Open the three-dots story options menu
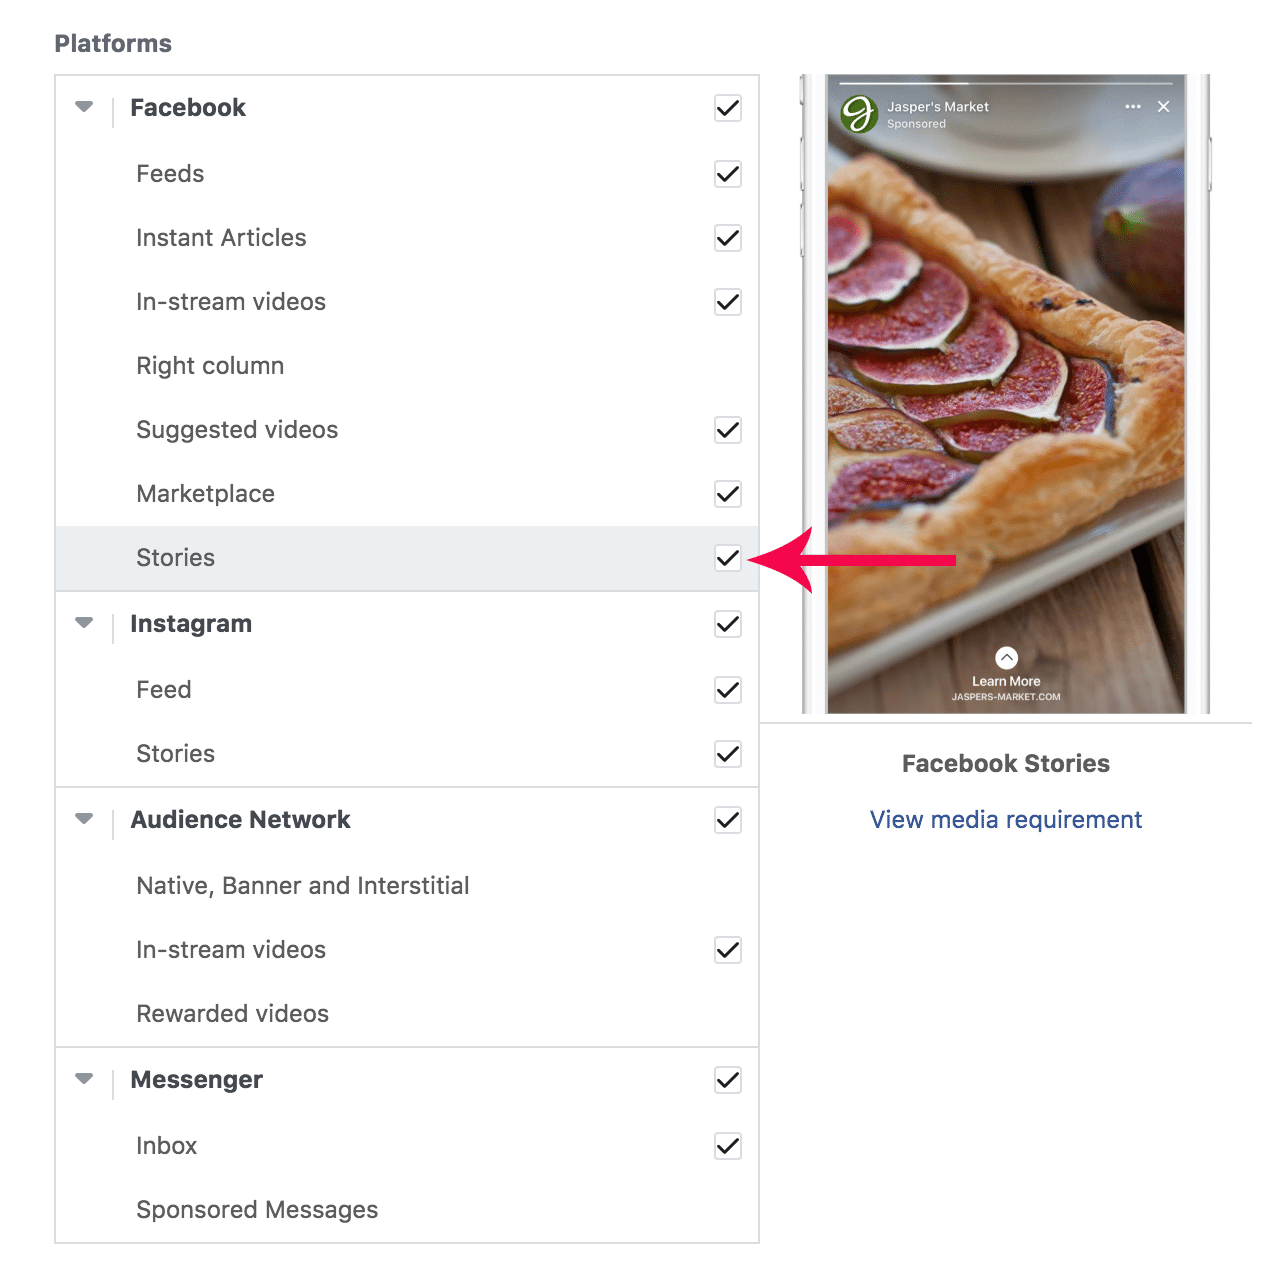 [1132, 107]
